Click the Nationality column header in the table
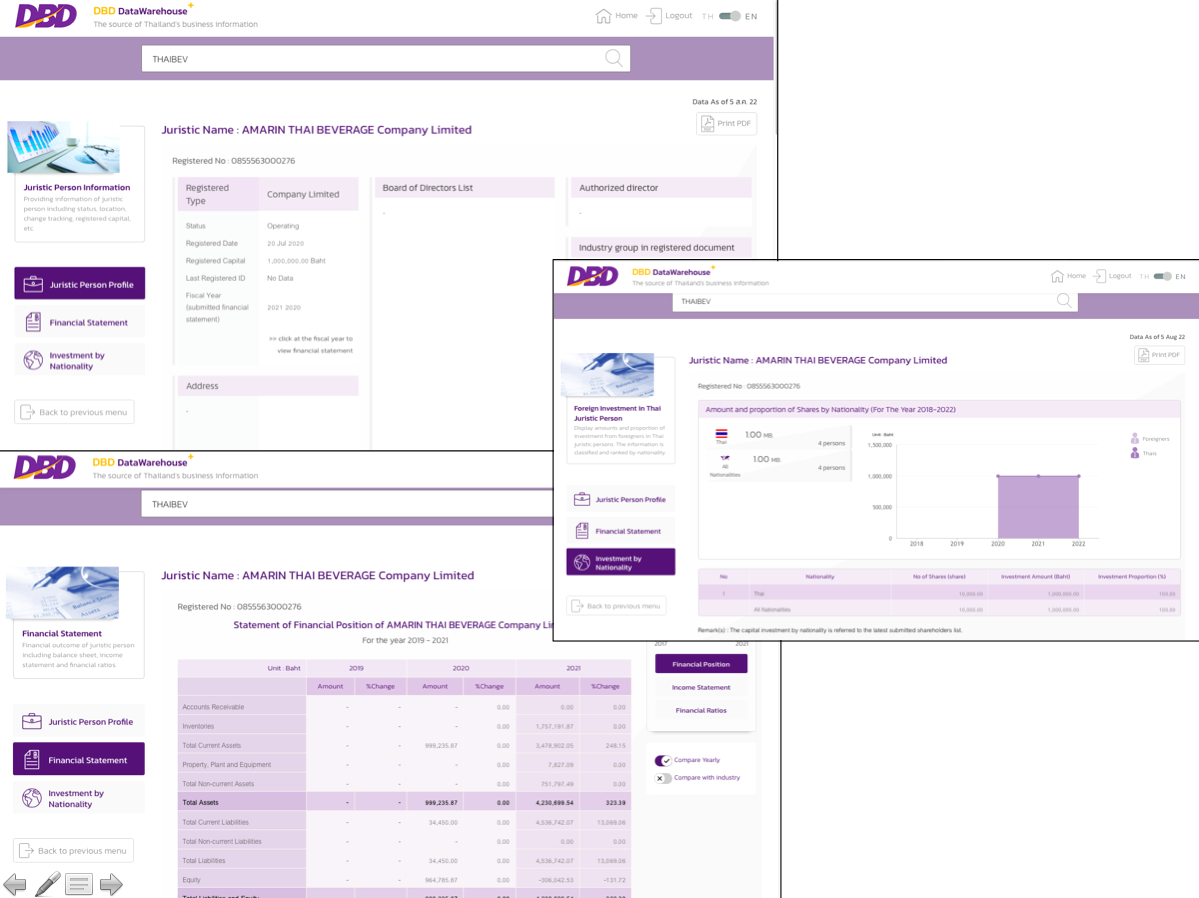The width and height of the screenshot is (1199, 898). (820, 577)
